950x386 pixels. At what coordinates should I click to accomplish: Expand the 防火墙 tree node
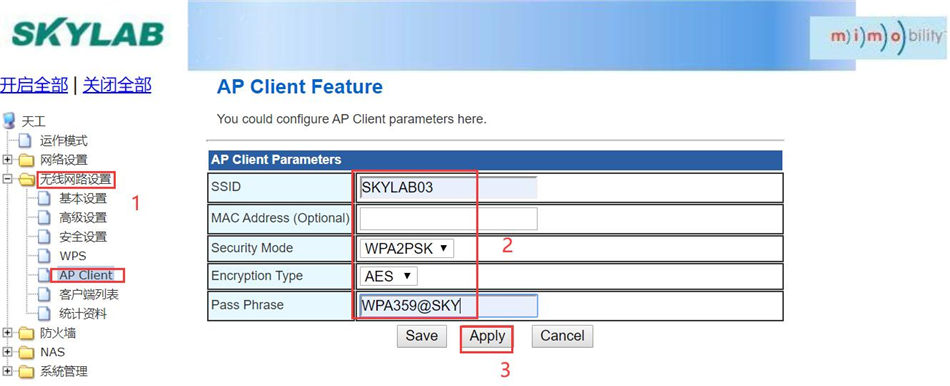(x=7, y=333)
